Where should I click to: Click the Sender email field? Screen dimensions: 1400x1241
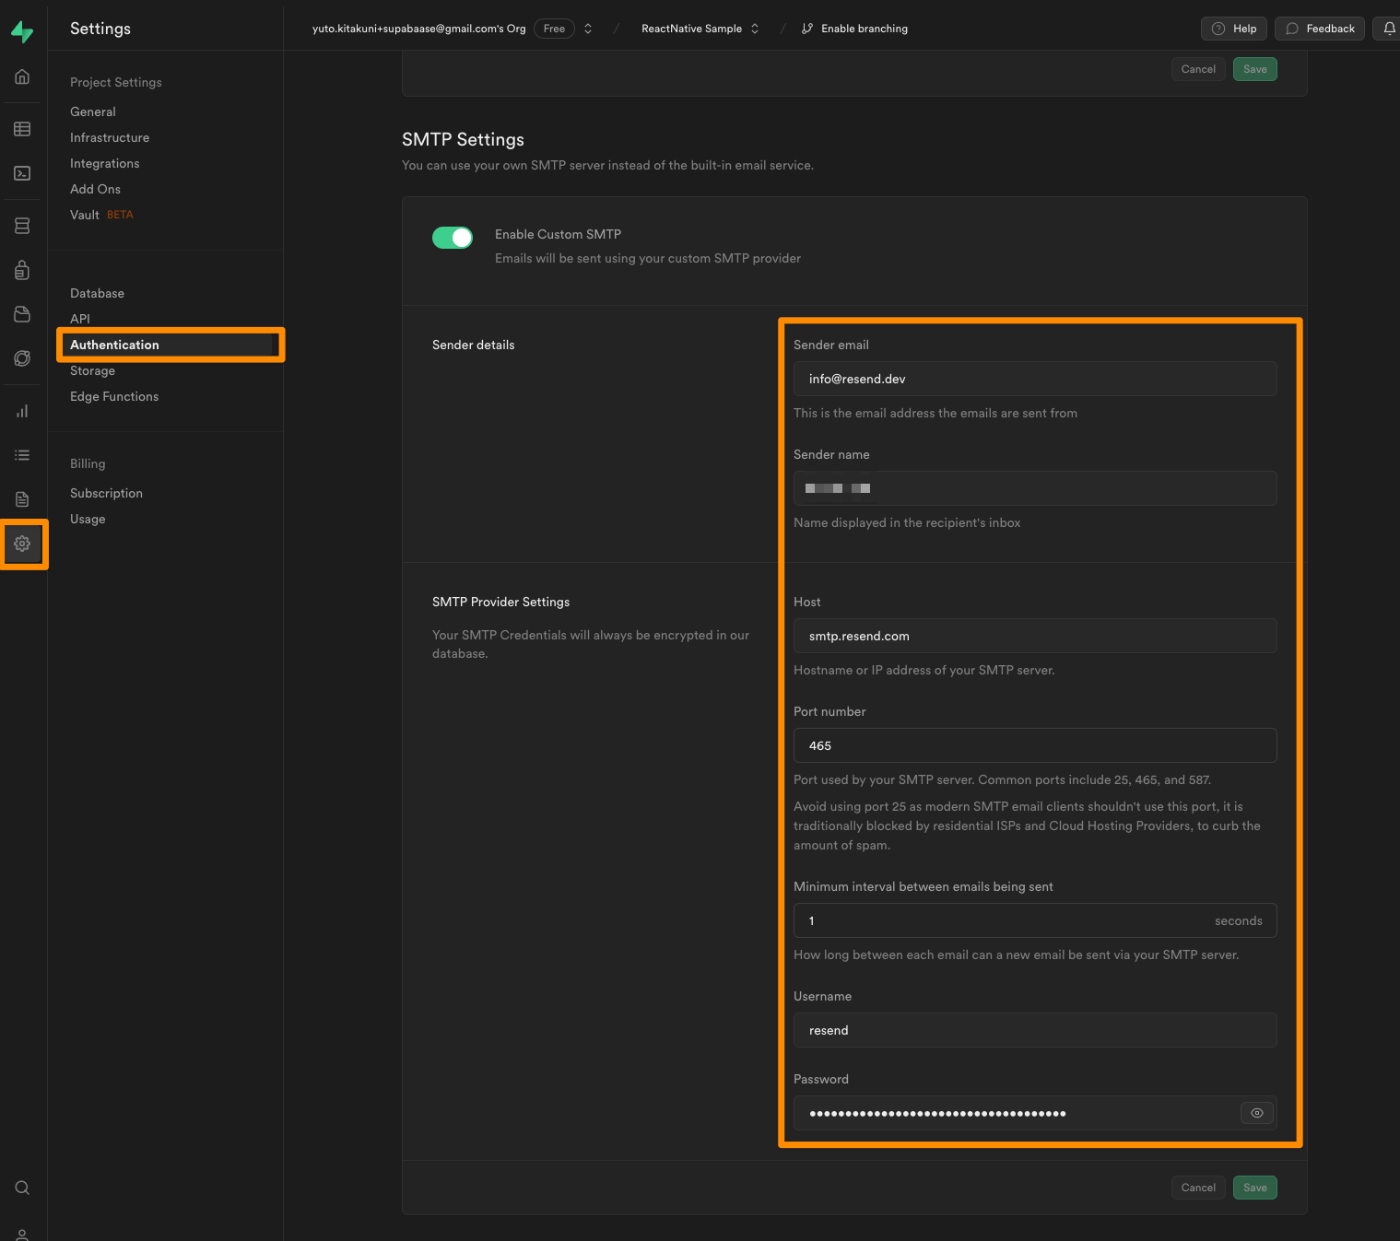click(x=1035, y=379)
